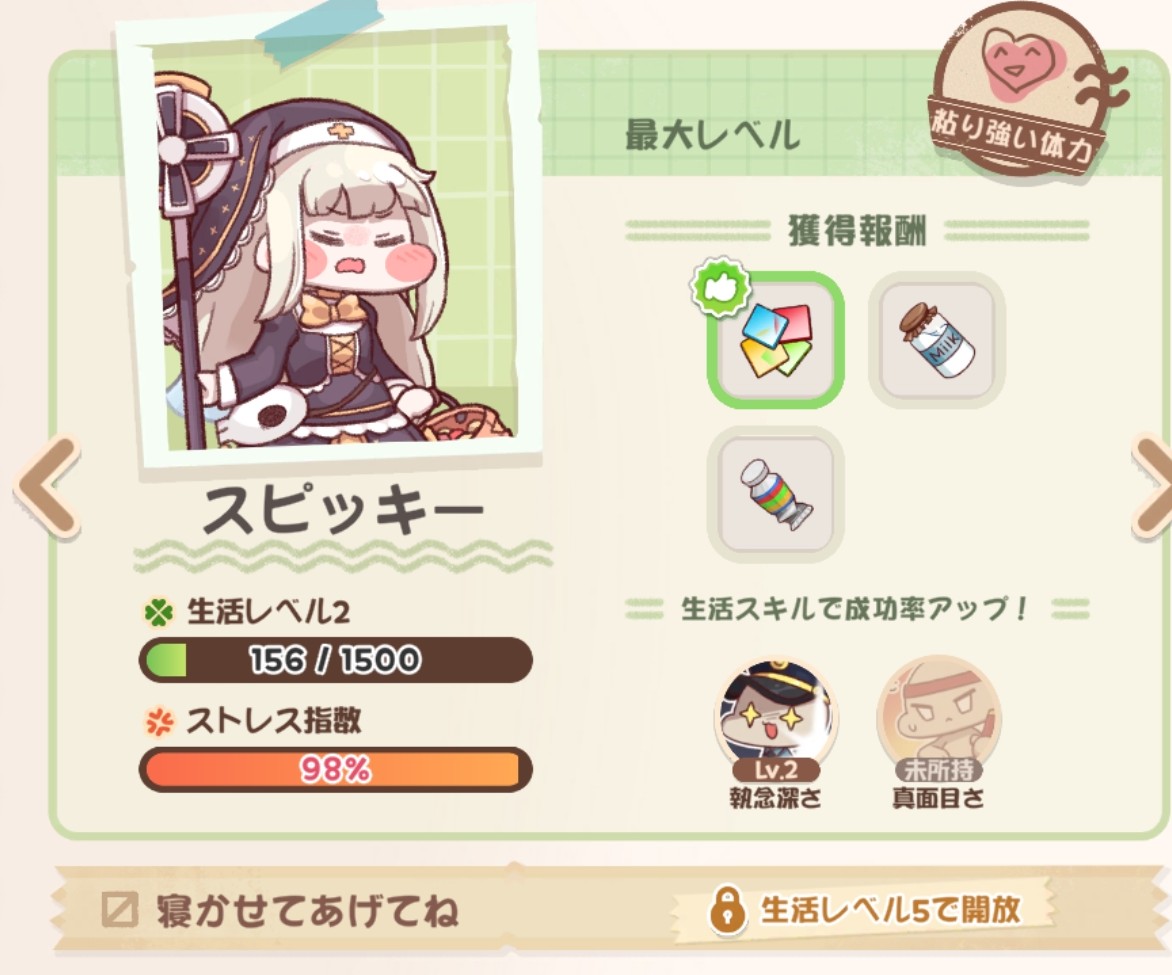Image resolution: width=1172 pixels, height=975 pixels.
Task: Click the clover icon beside 生活レベル2
Action: [158, 613]
